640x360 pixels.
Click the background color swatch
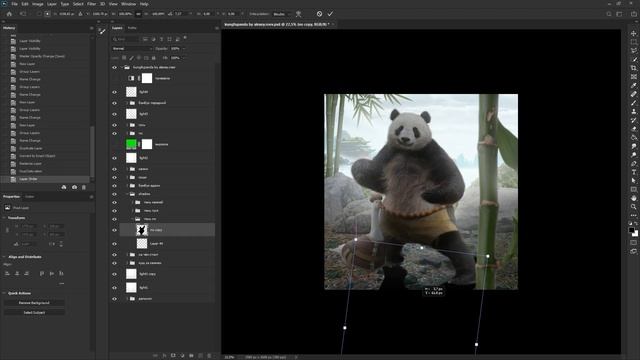[636, 233]
